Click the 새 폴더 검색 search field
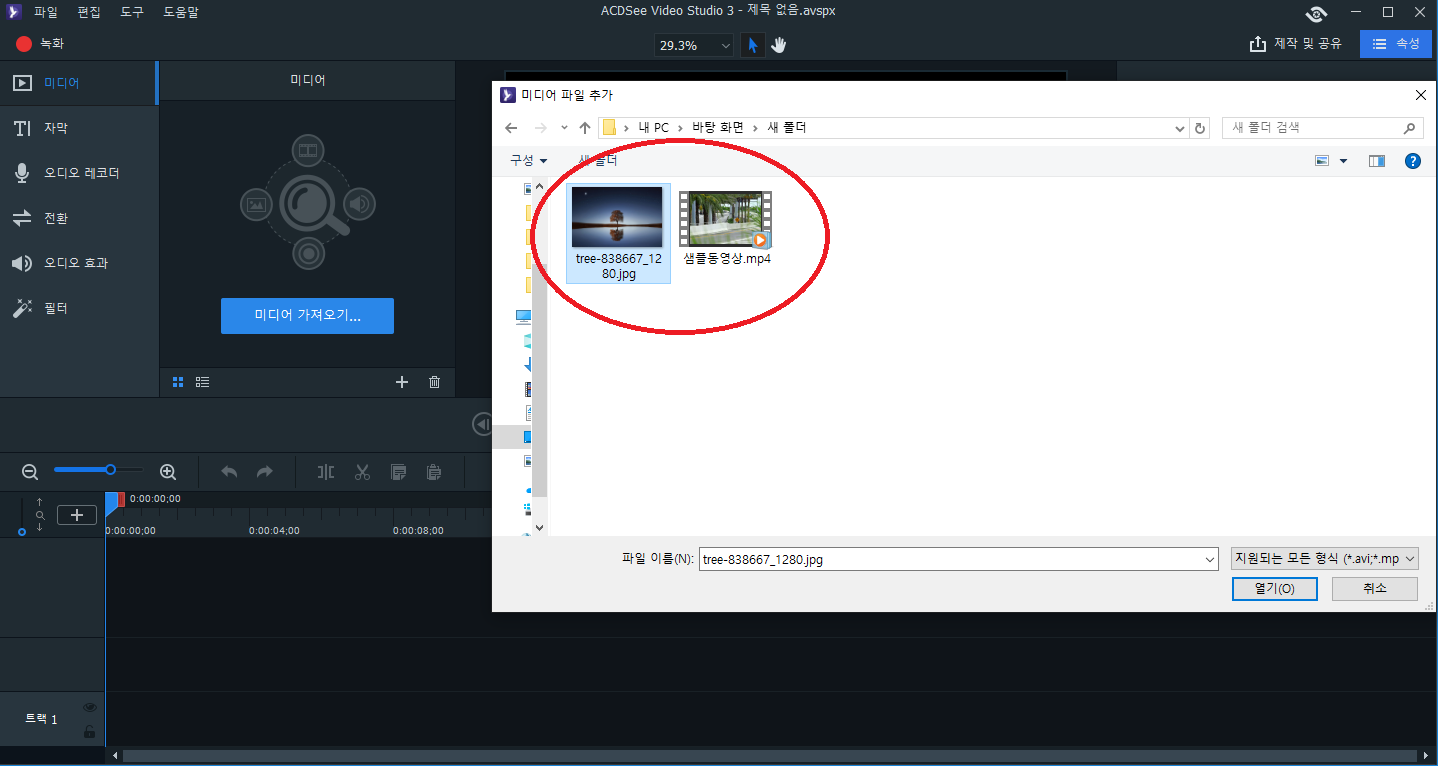This screenshot has width=1438, height=766. [1322, 128]
